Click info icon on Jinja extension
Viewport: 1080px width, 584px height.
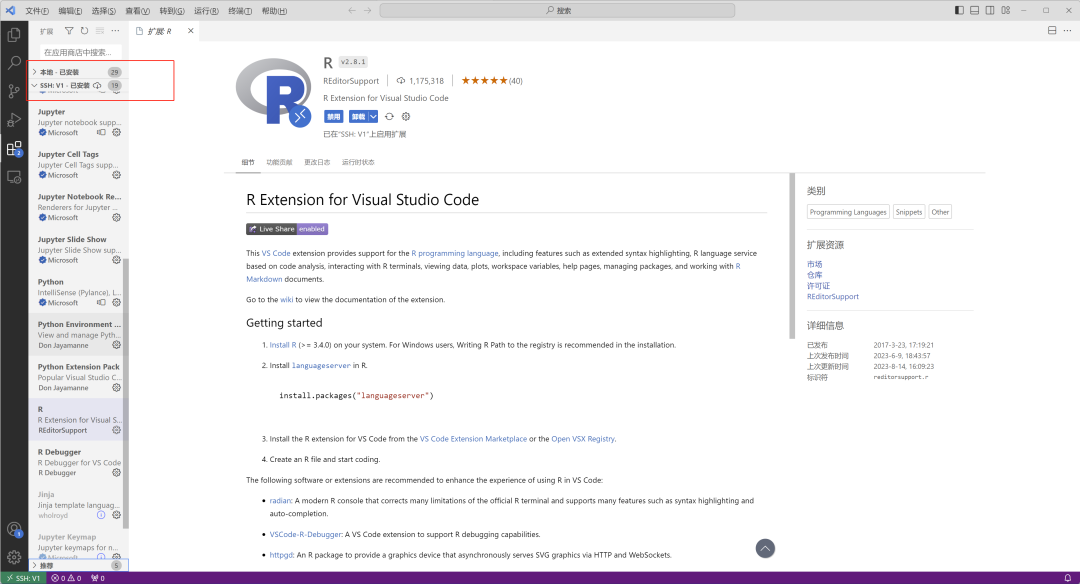tap(101, 515)
